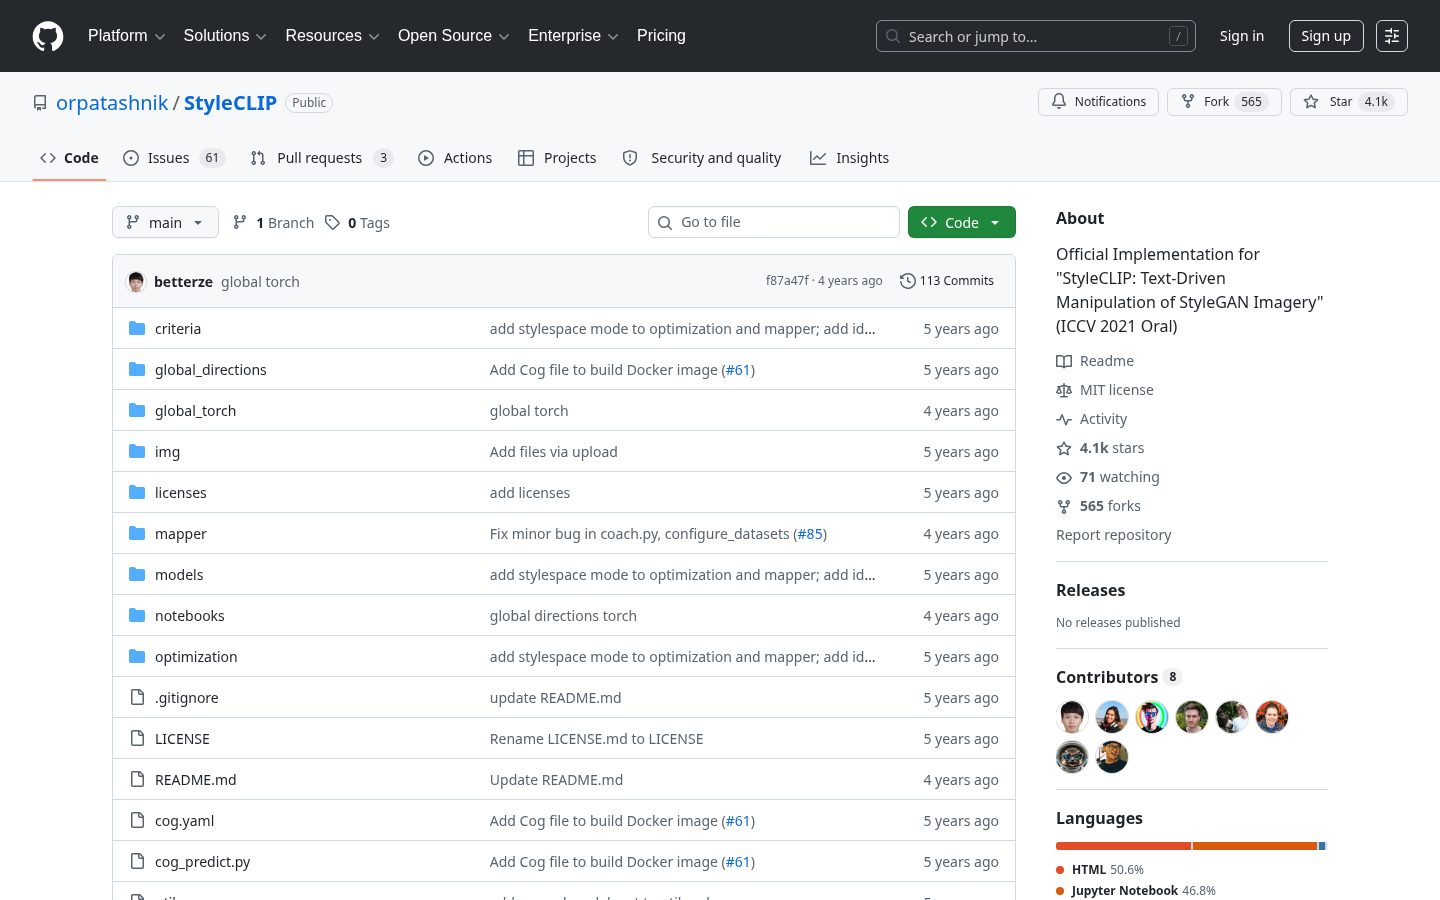
Task: Click the red HTML language bar segment
Action: pyautogui.click(x=1124, y=846)
